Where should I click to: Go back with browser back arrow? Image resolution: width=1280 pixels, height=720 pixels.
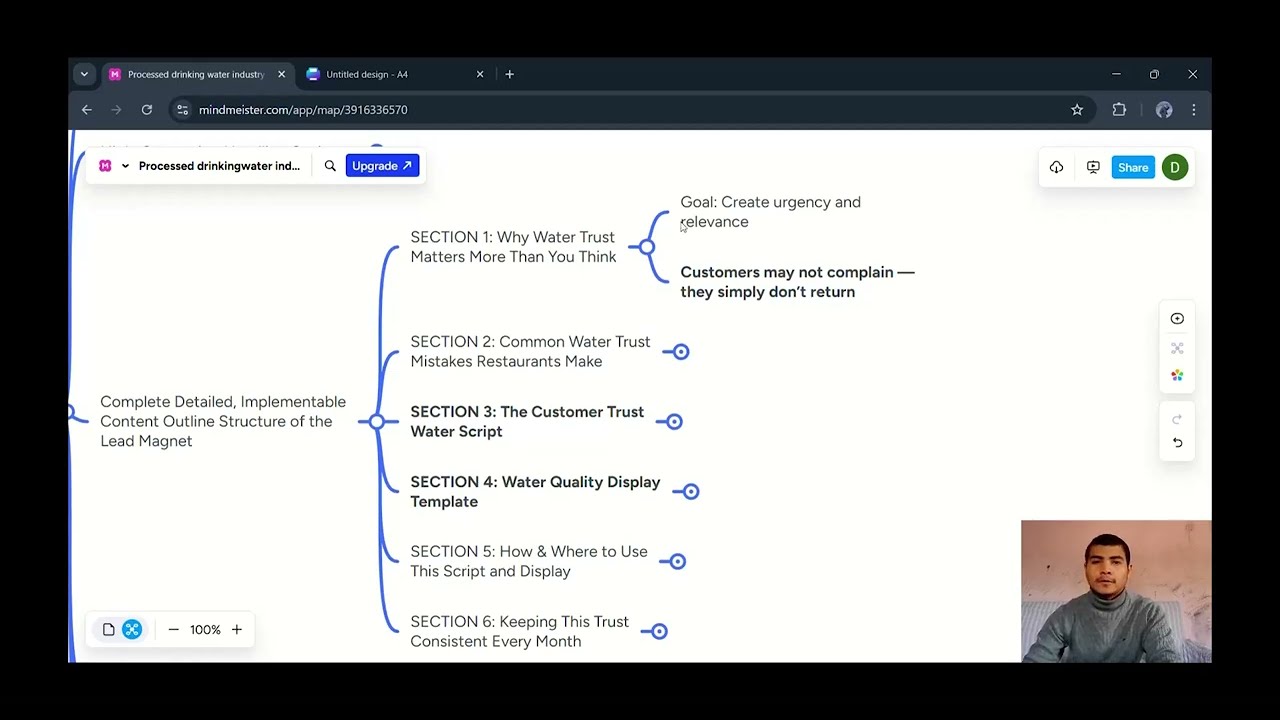(87, 110)
